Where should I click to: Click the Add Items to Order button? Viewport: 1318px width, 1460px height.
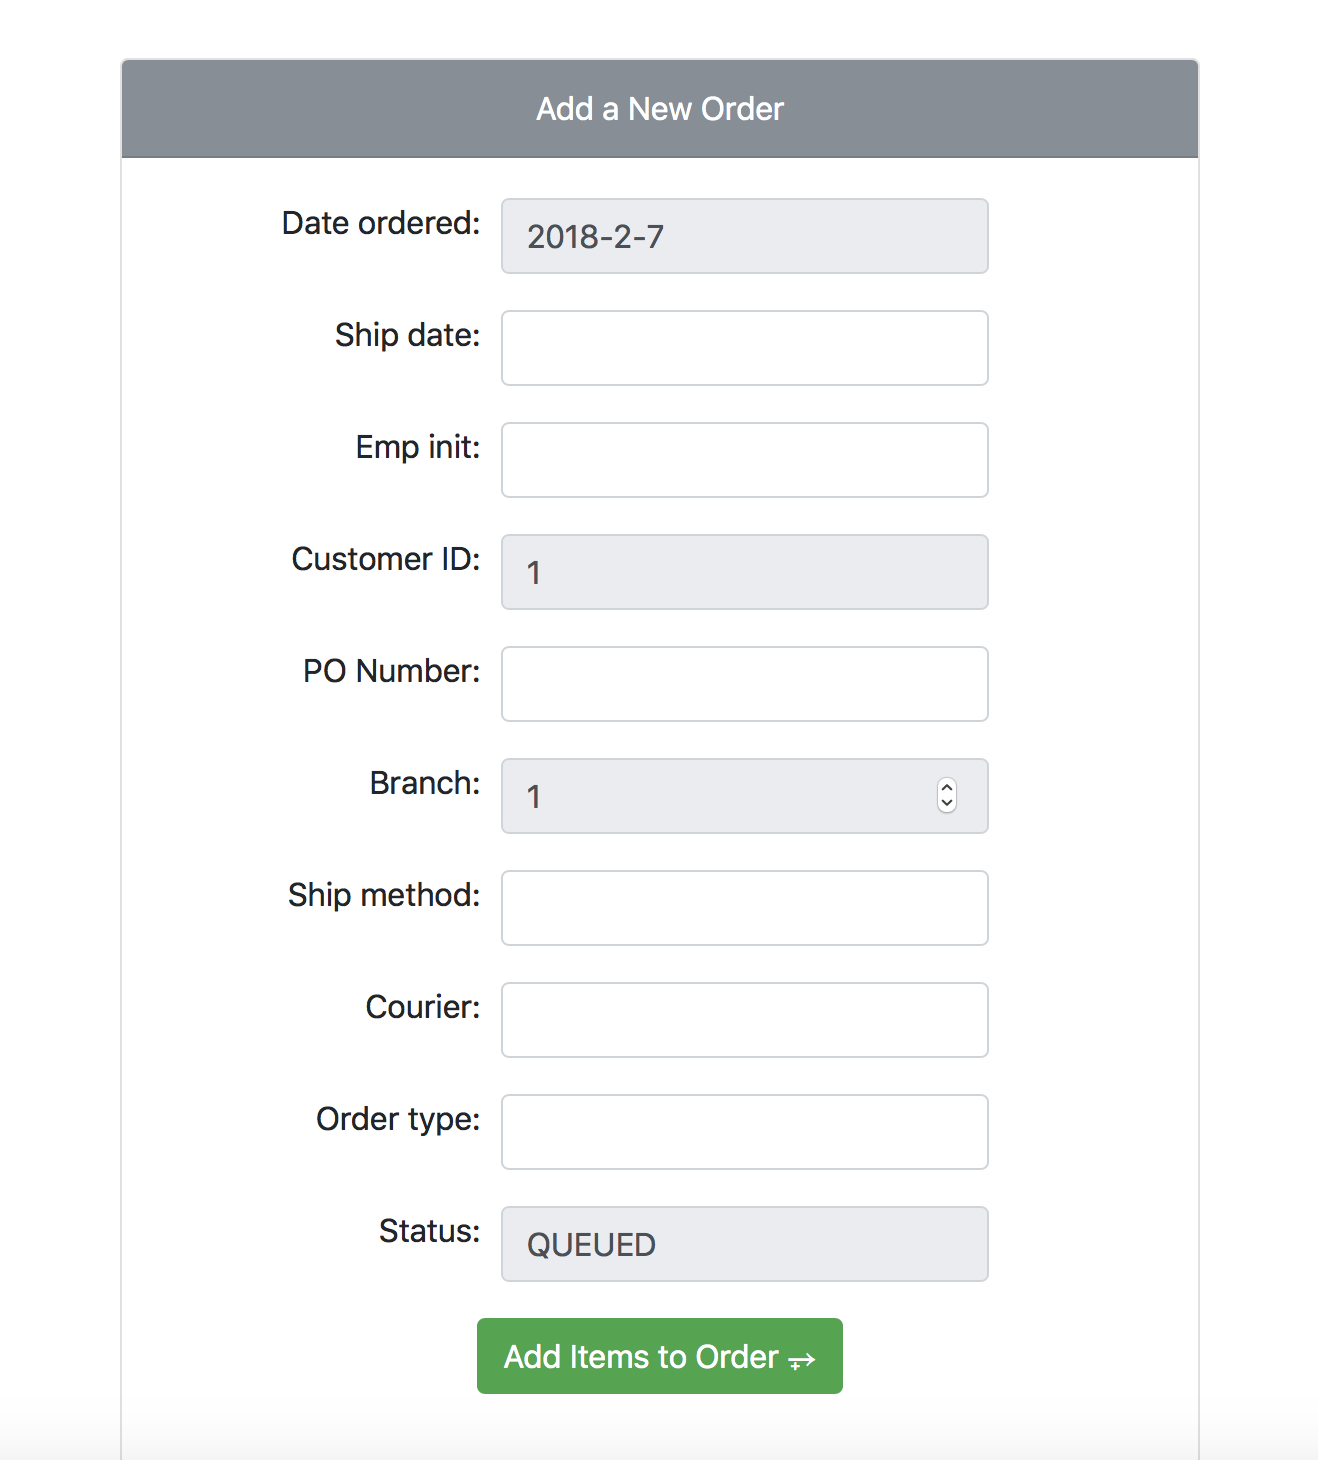click(660, 1356)
